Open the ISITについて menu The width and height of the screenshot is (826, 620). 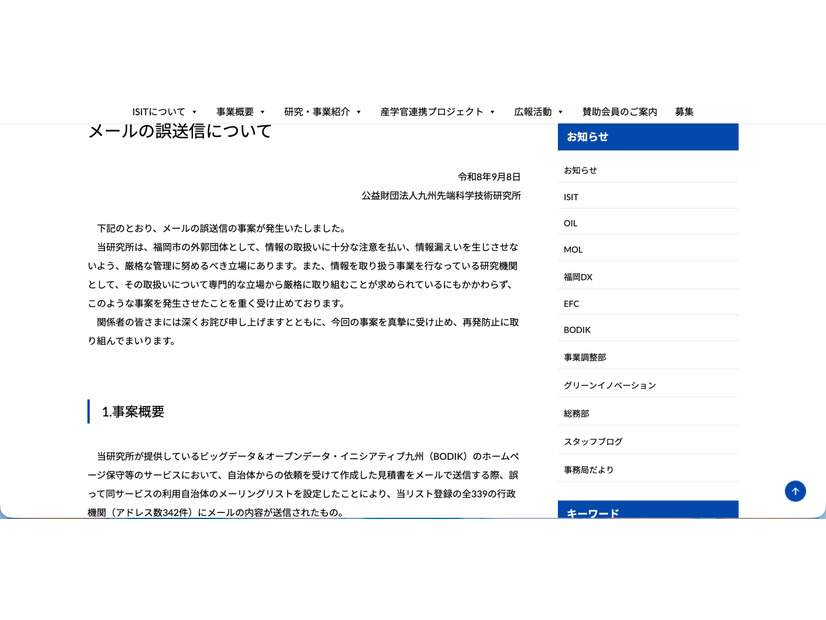[x=159, y=112]
